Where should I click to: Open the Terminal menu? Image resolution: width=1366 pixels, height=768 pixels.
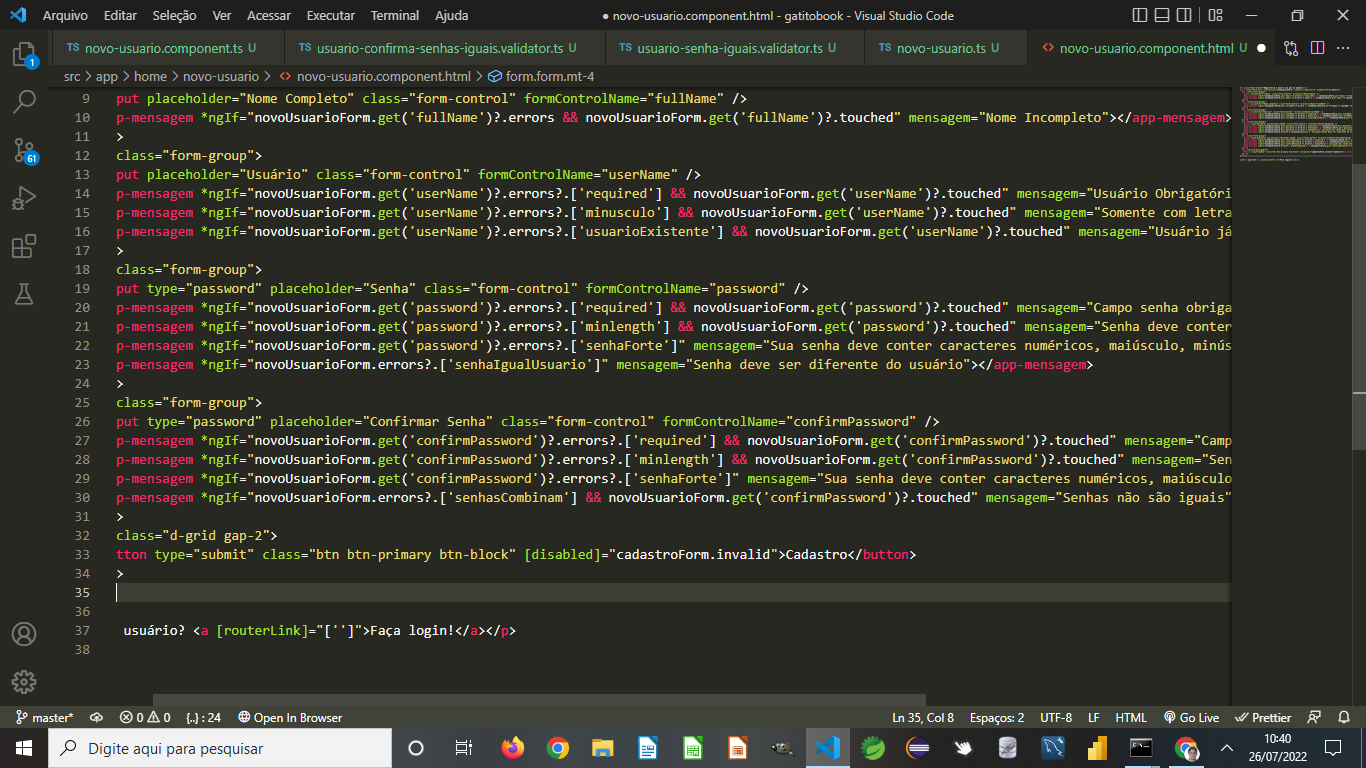(x=395, y=15)
